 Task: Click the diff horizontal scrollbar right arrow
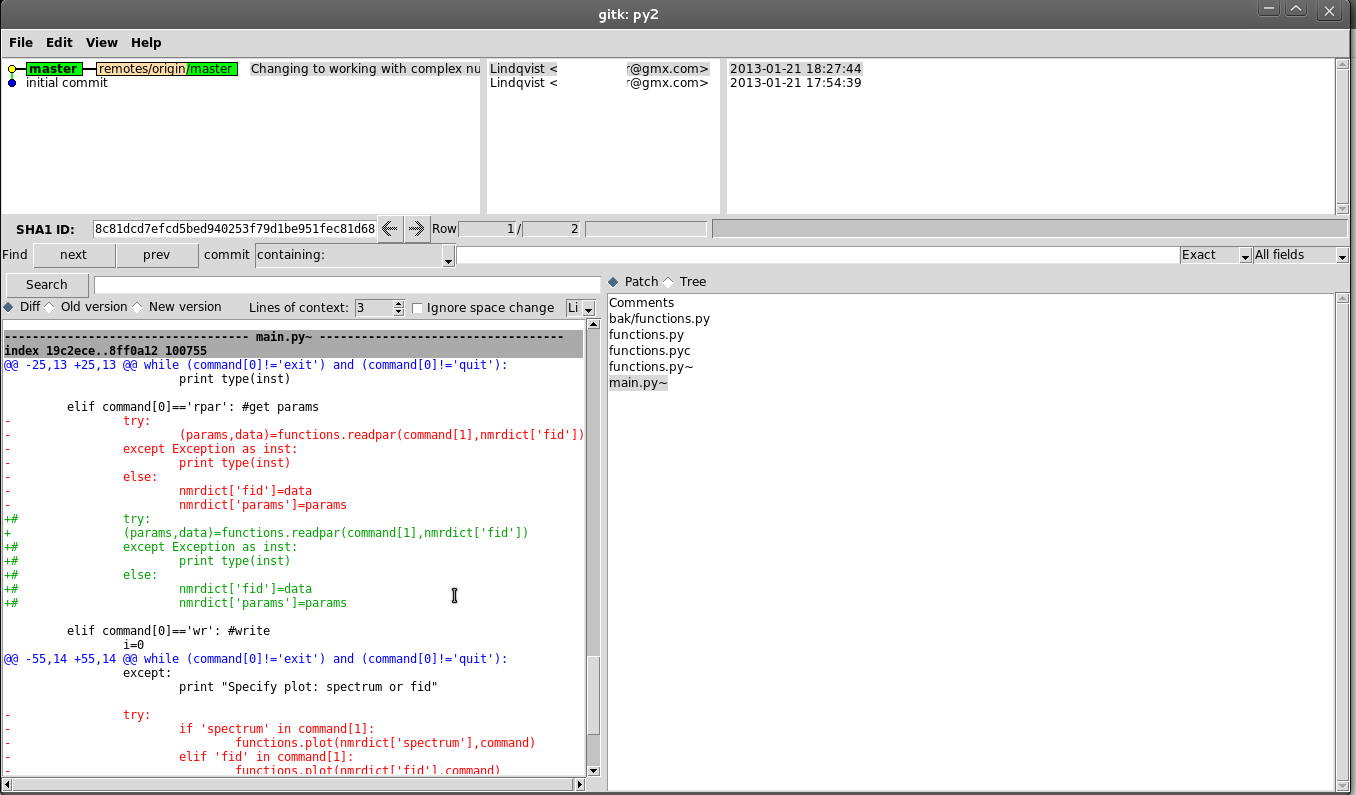click(x=579, y=785)
